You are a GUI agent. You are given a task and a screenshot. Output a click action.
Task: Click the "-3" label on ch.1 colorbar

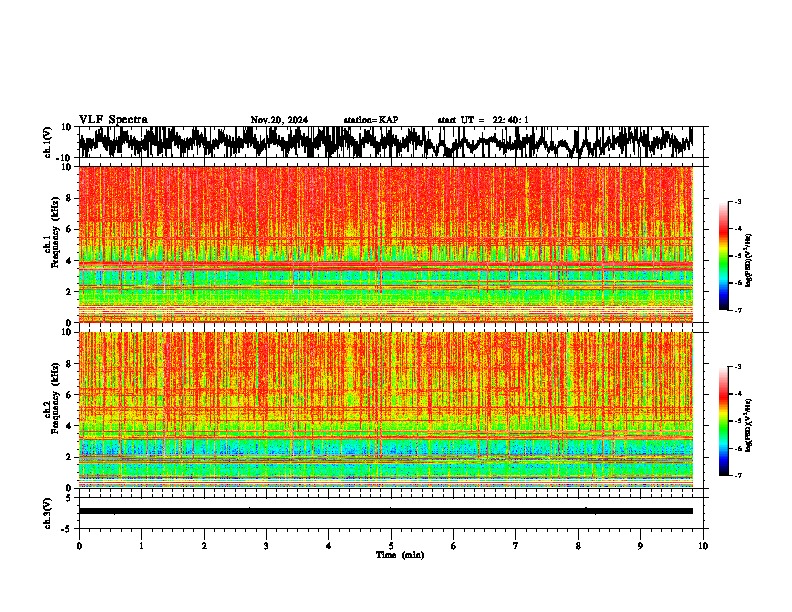click(738, 202)
